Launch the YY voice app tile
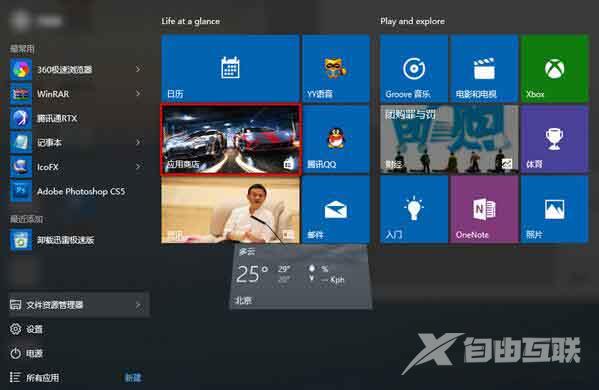The width and height of the screenshot is (599, 390). 336,68
